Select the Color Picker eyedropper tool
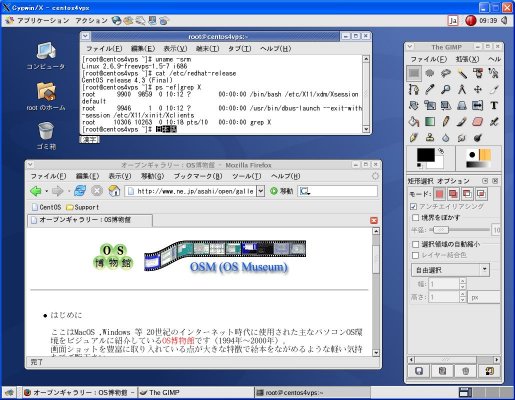 coord(430,89)
